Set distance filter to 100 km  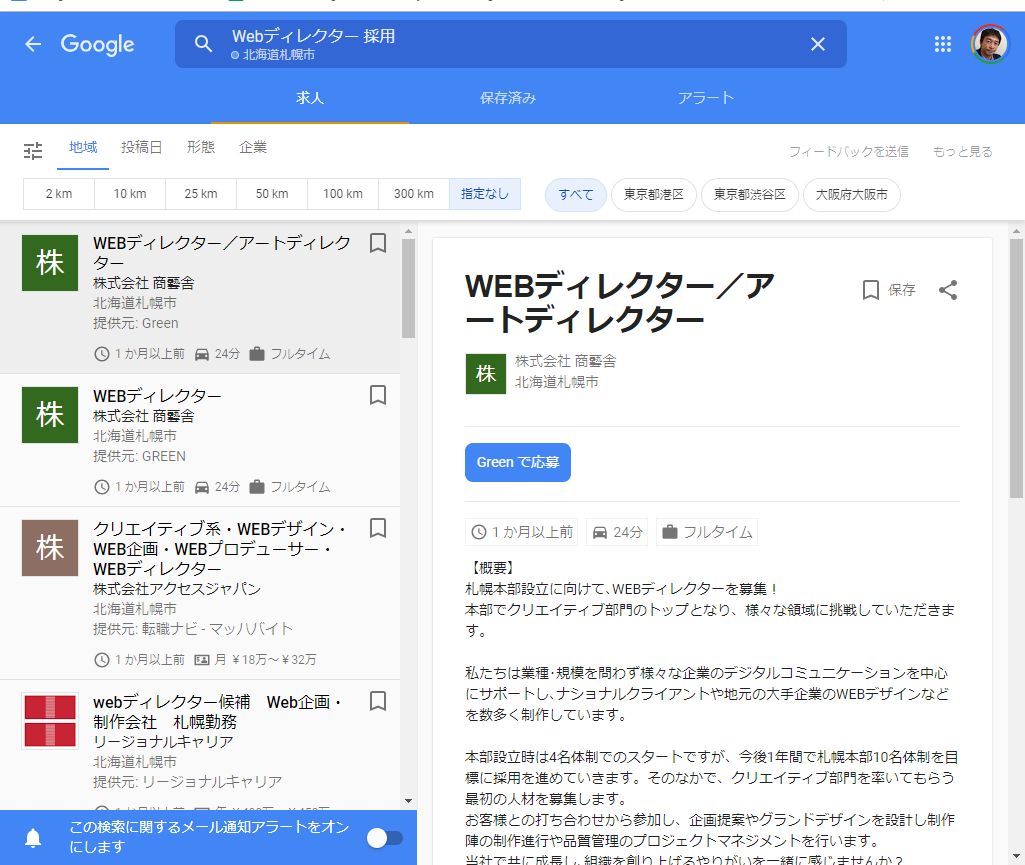click(x=343, y=194)
